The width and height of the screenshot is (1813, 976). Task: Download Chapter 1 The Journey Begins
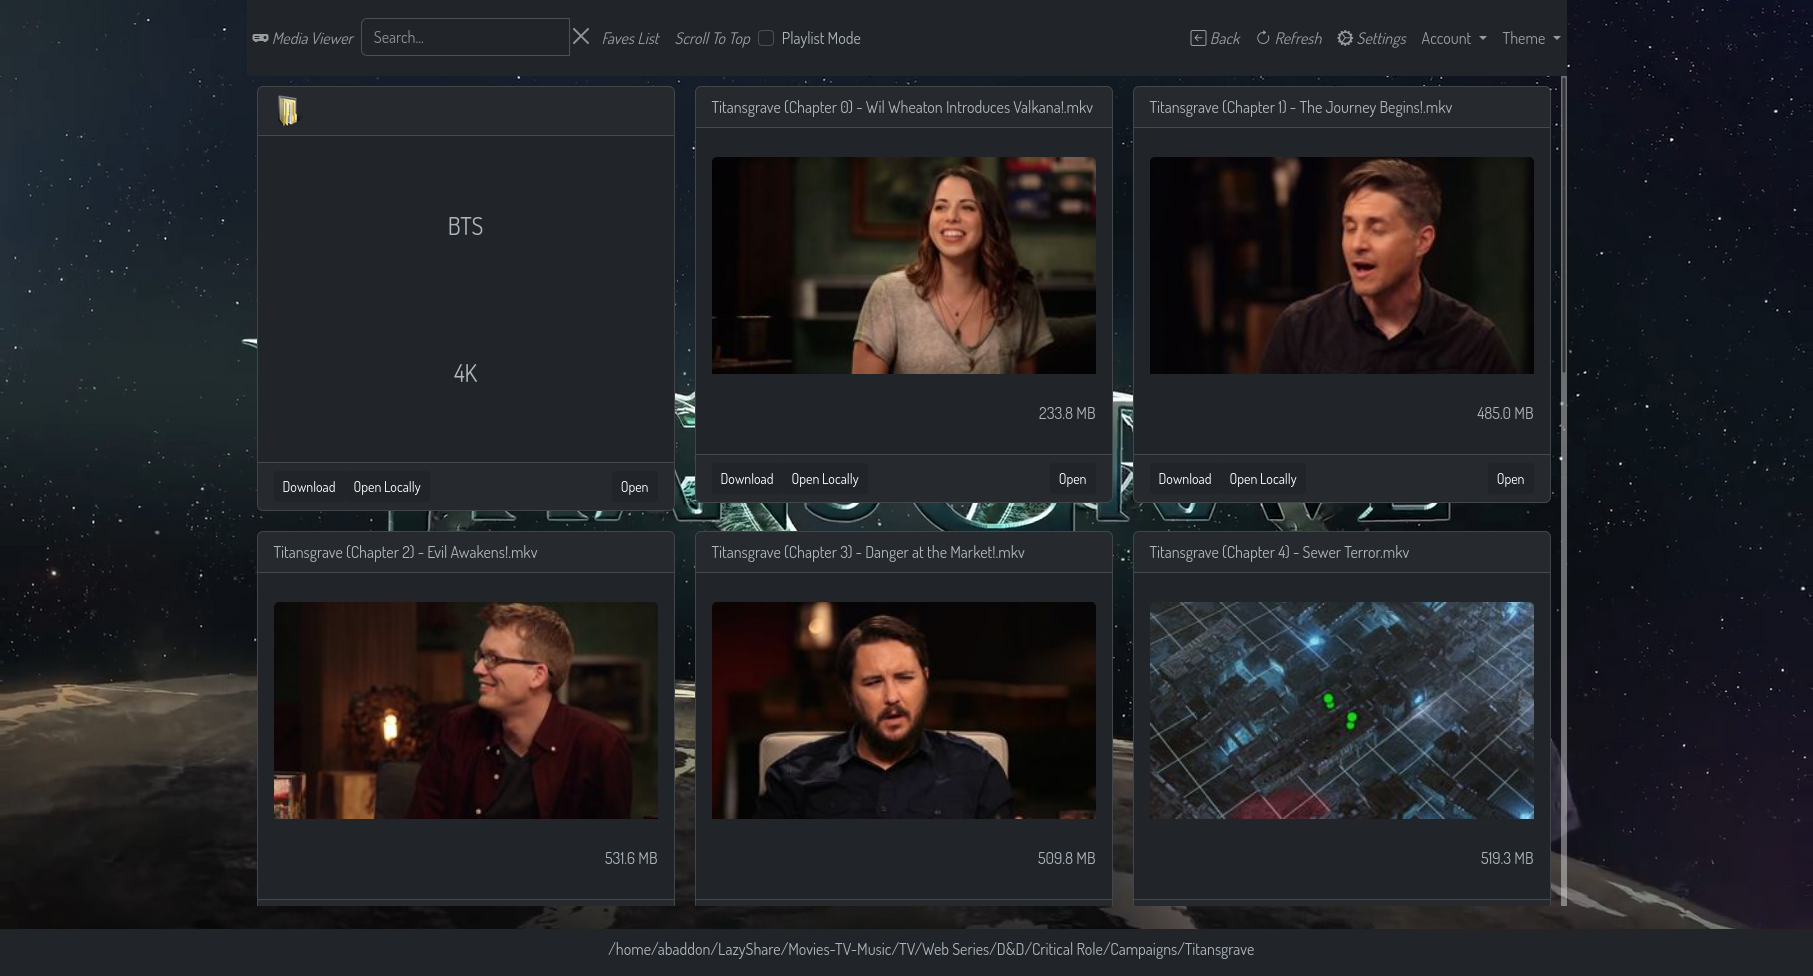[1184, 479]
